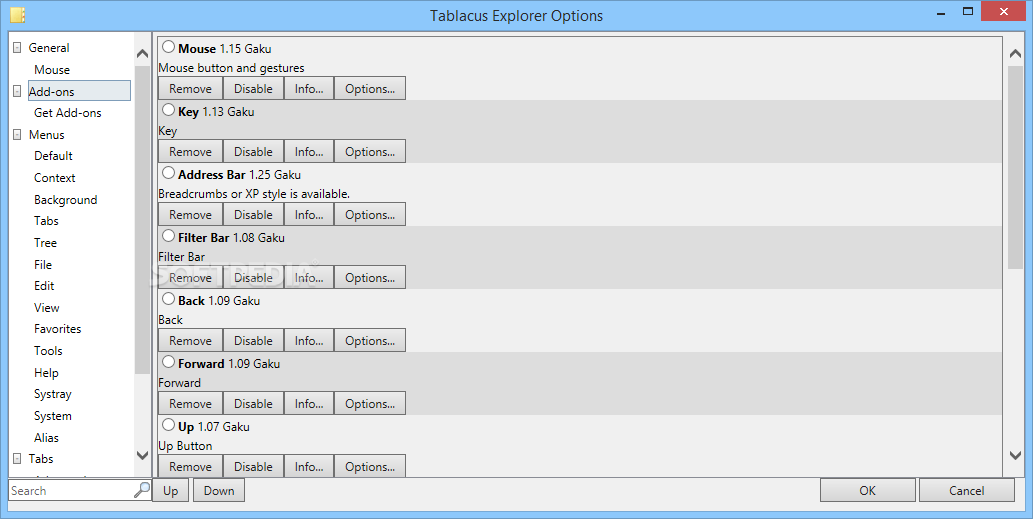Collapse the General tree node
This screenshot has height=519, width=1033.
pyautogui.click(x=17, y=48)
